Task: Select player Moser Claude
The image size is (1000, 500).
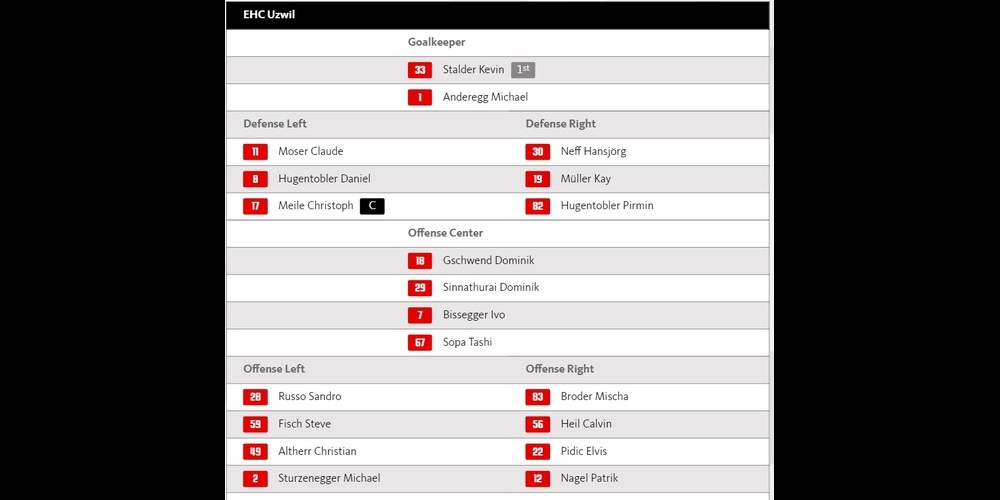Action: pyautogui.click(x=310, y=152)
